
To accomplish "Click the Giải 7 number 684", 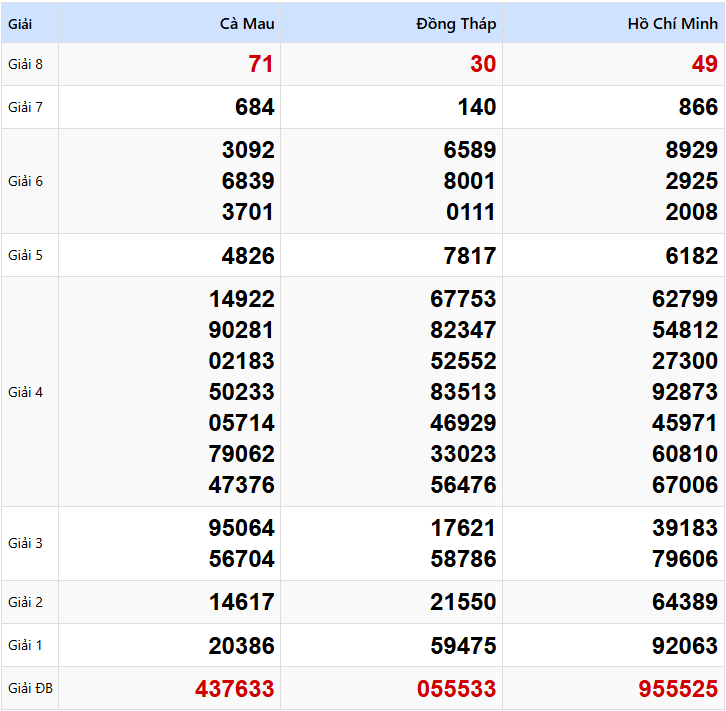I will [x=255, y=107].
